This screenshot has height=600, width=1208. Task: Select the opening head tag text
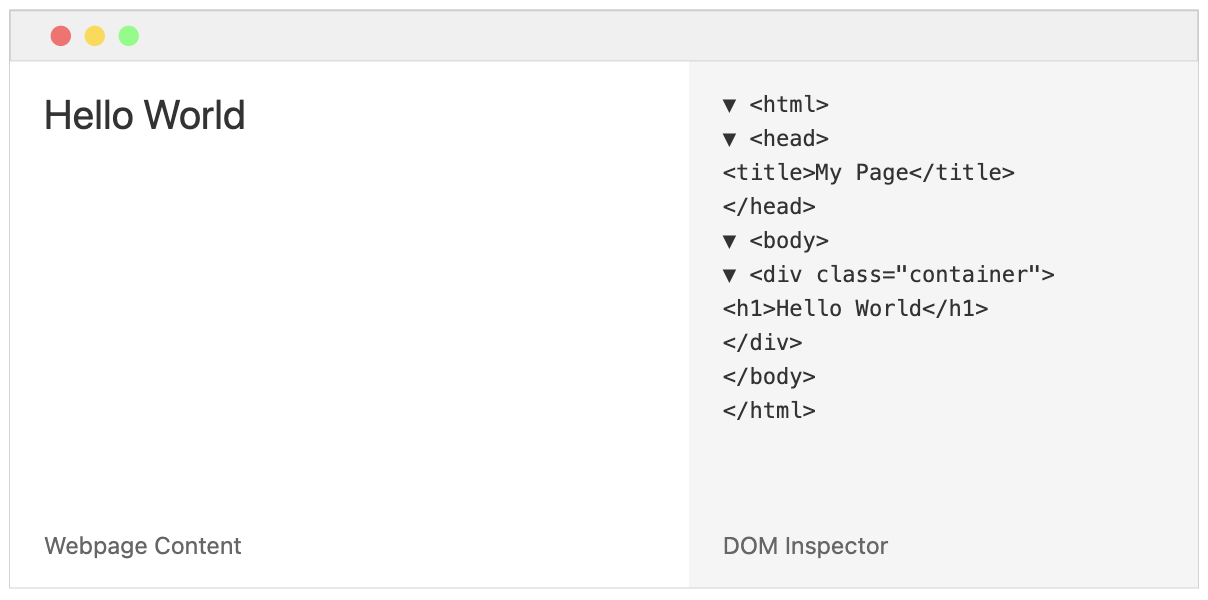(x=789, y=139)
